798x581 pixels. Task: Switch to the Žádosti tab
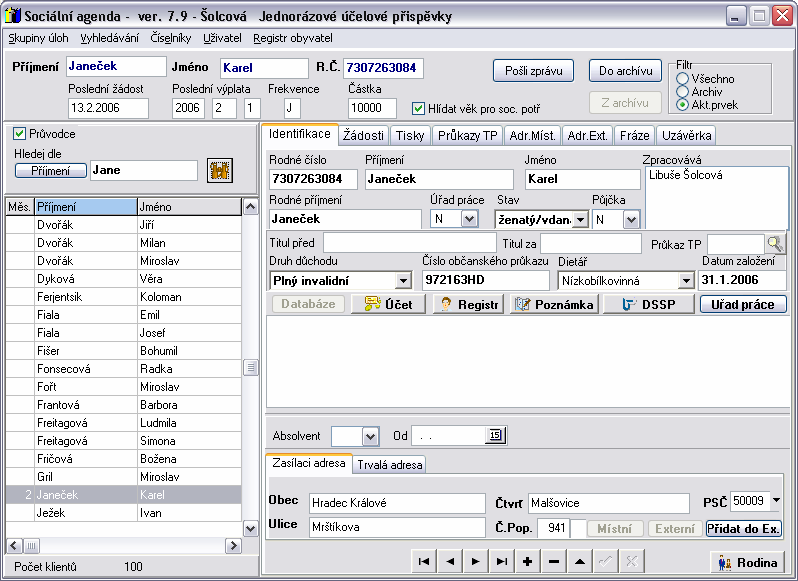pyautogui.click(x=363, y=135)
